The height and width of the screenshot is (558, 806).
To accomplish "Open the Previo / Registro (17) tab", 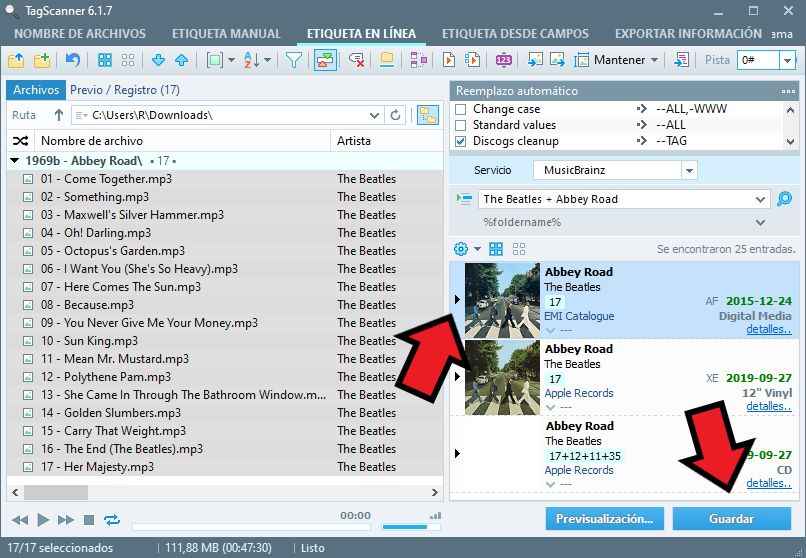I will coord(125,90).
